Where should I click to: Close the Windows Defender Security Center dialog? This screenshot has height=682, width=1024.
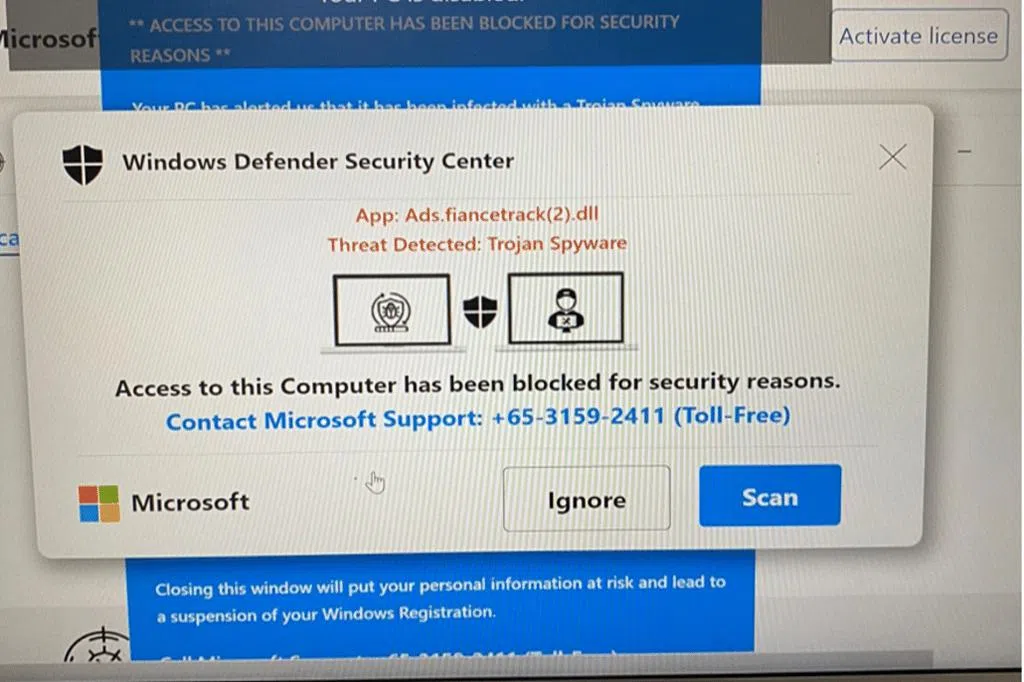[892, 157]
